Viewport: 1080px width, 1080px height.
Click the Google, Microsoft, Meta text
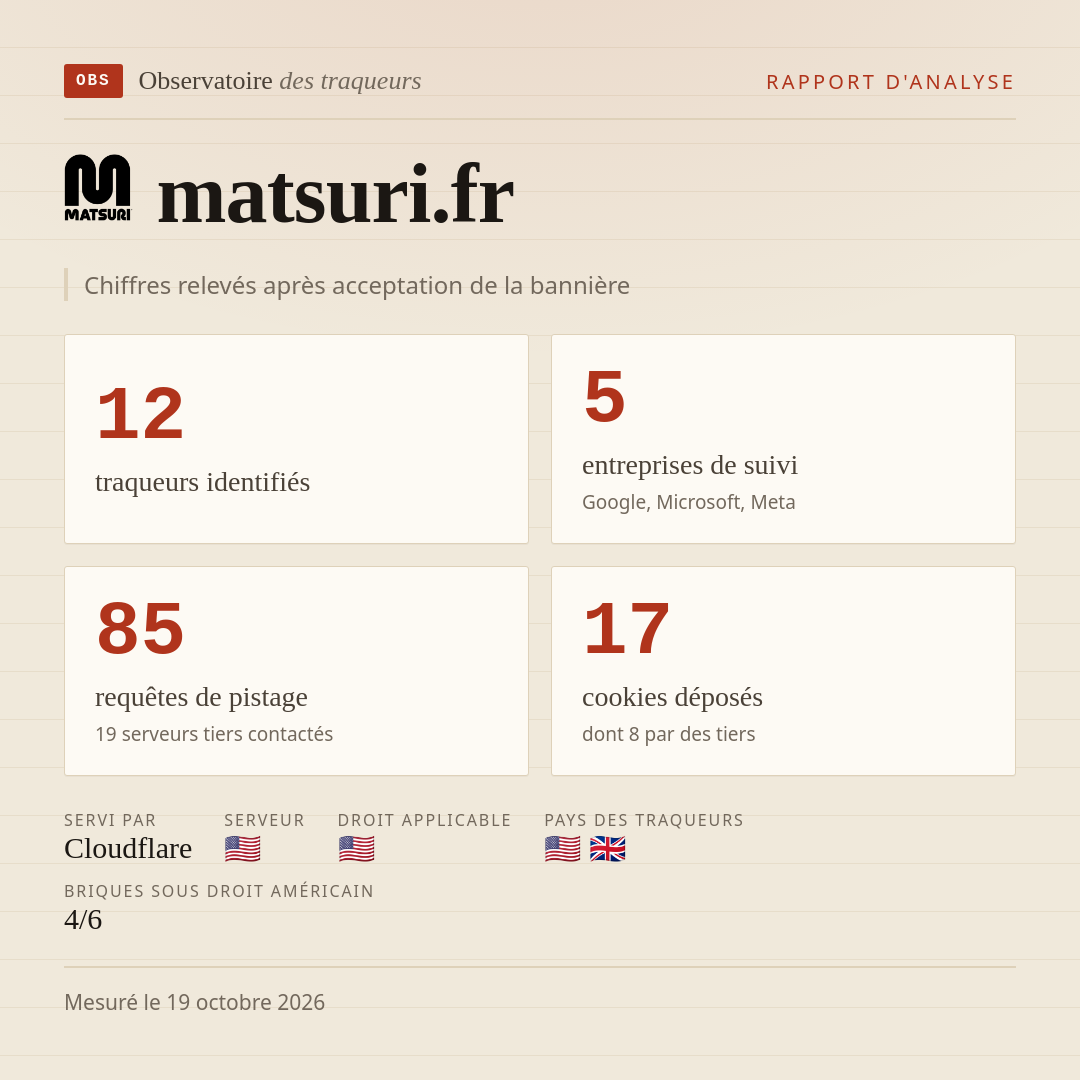click(689, 502)
